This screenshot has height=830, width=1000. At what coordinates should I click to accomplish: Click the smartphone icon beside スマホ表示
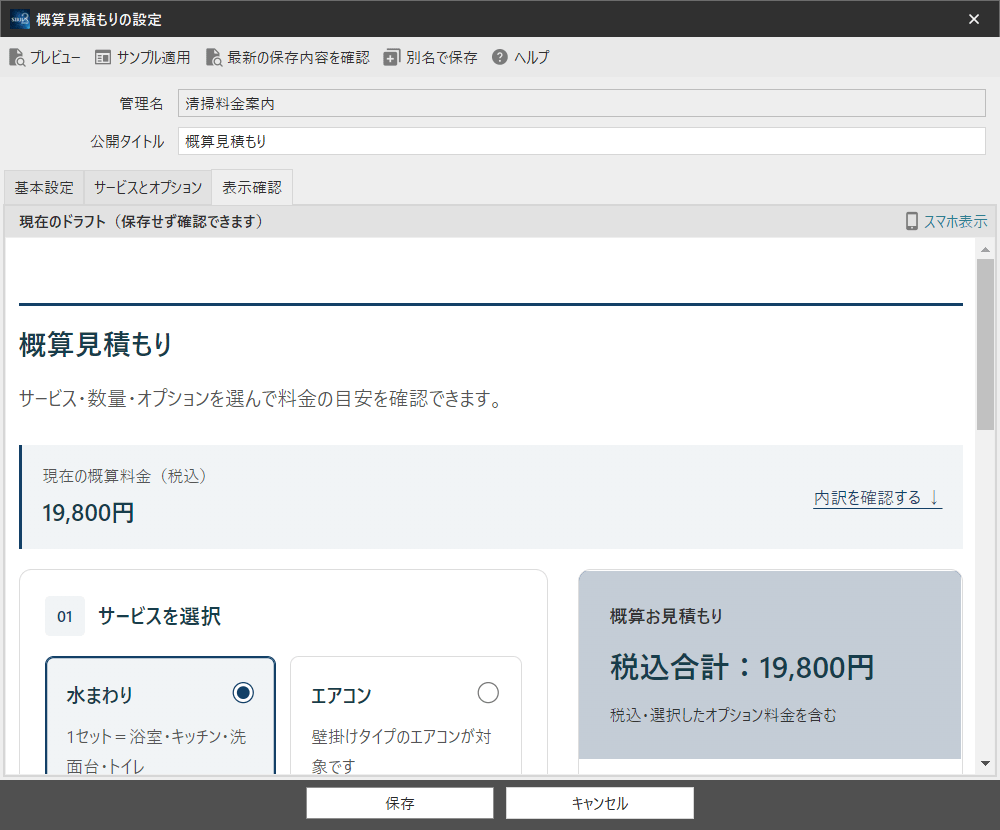pos(912,221)
